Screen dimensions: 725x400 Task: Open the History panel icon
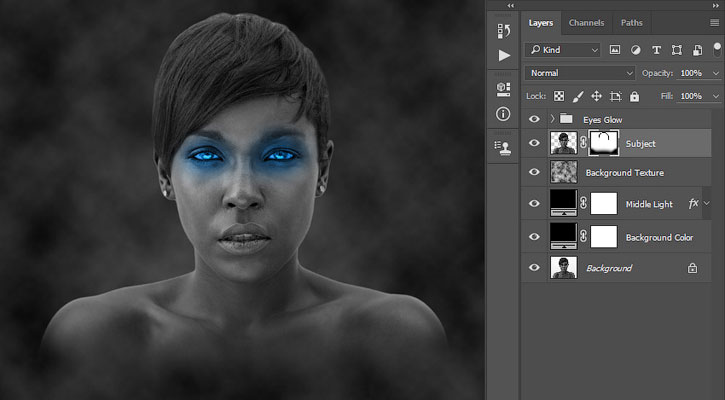pyautogui.click(x=504, y=31)
